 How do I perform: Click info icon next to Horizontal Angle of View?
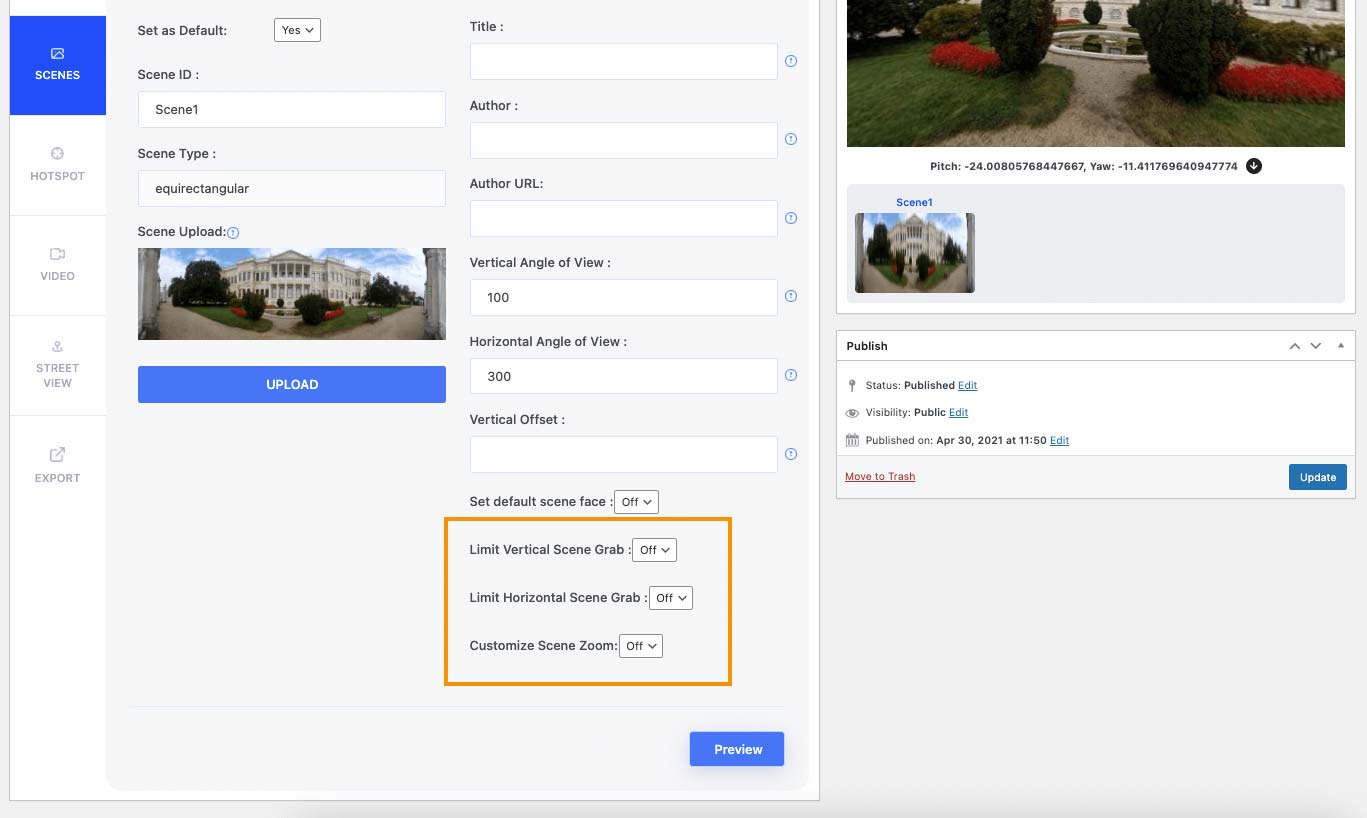(791, 375)
